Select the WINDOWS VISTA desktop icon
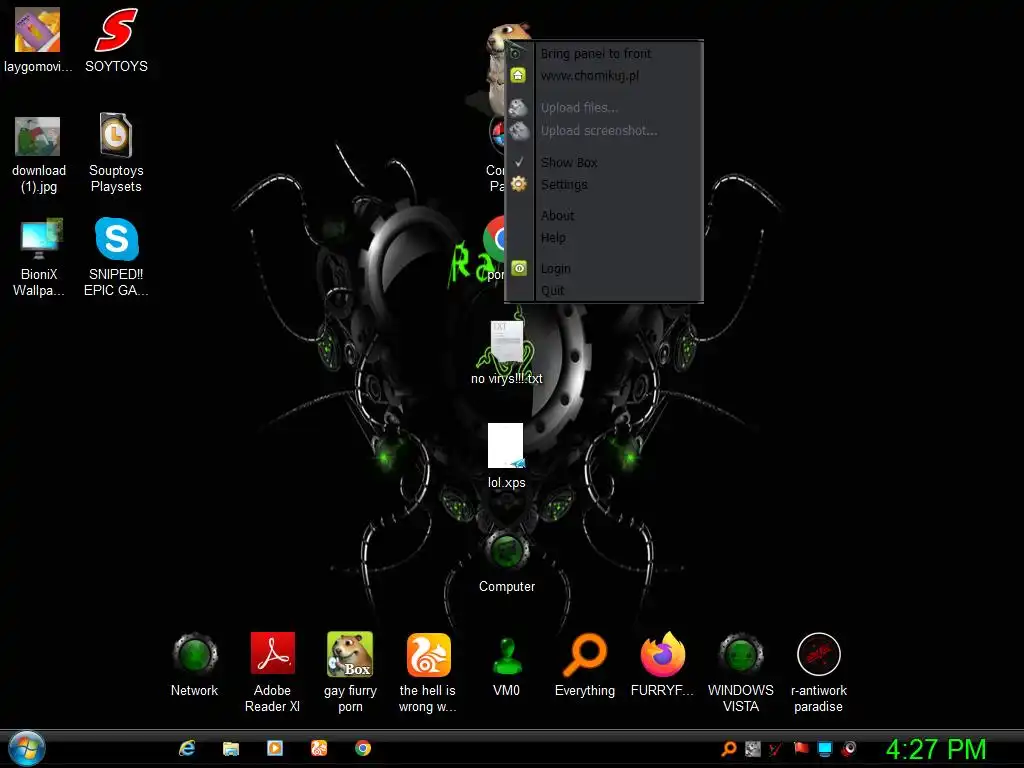The width and height of the screenshot is (1024, 768). point(741,673)
